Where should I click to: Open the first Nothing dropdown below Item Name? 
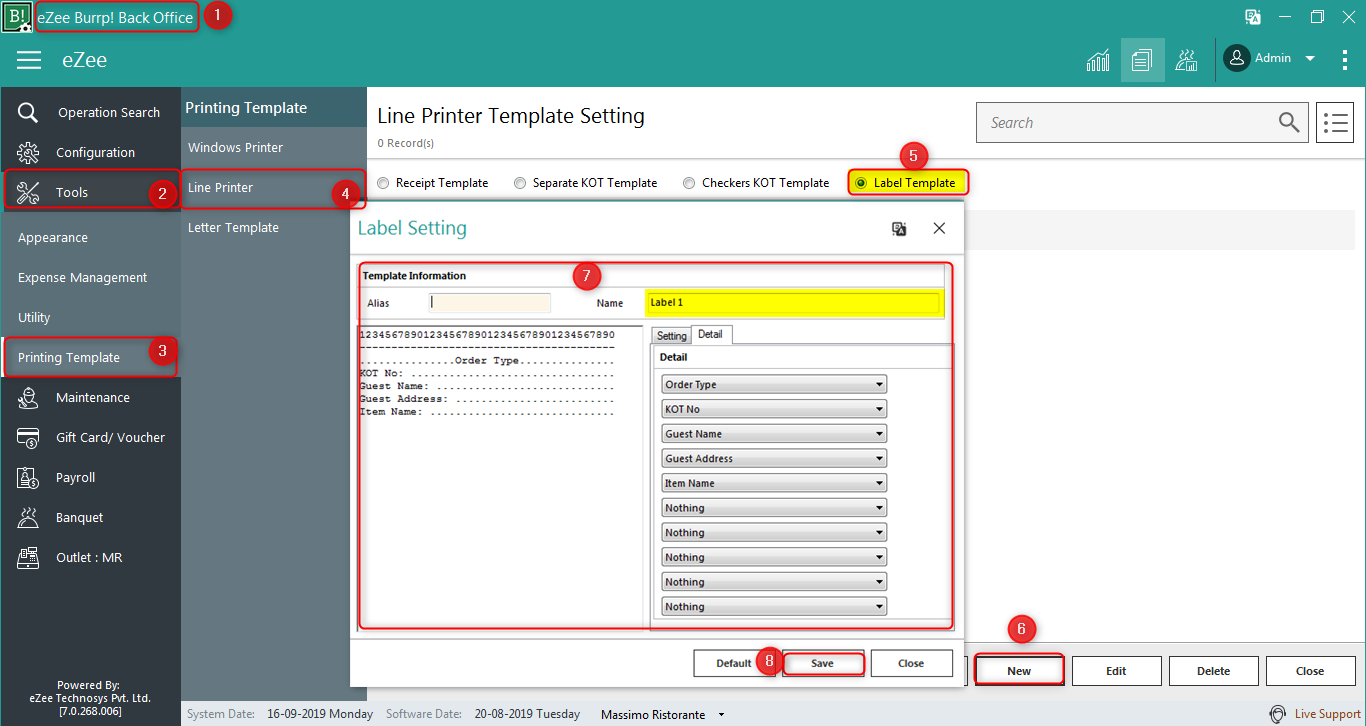click(774, 508)
